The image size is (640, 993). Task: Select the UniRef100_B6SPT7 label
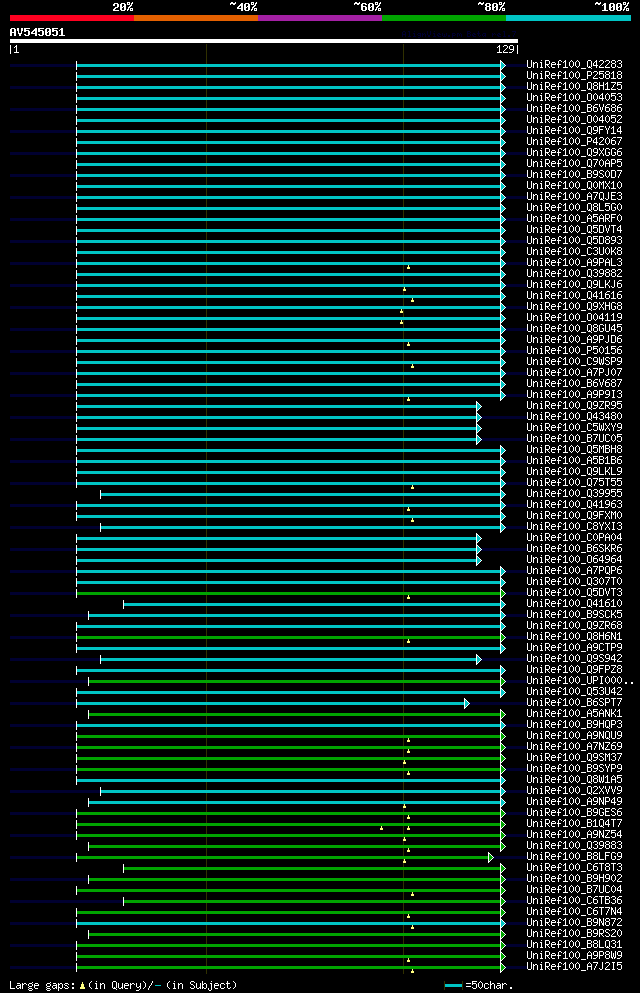574,702
